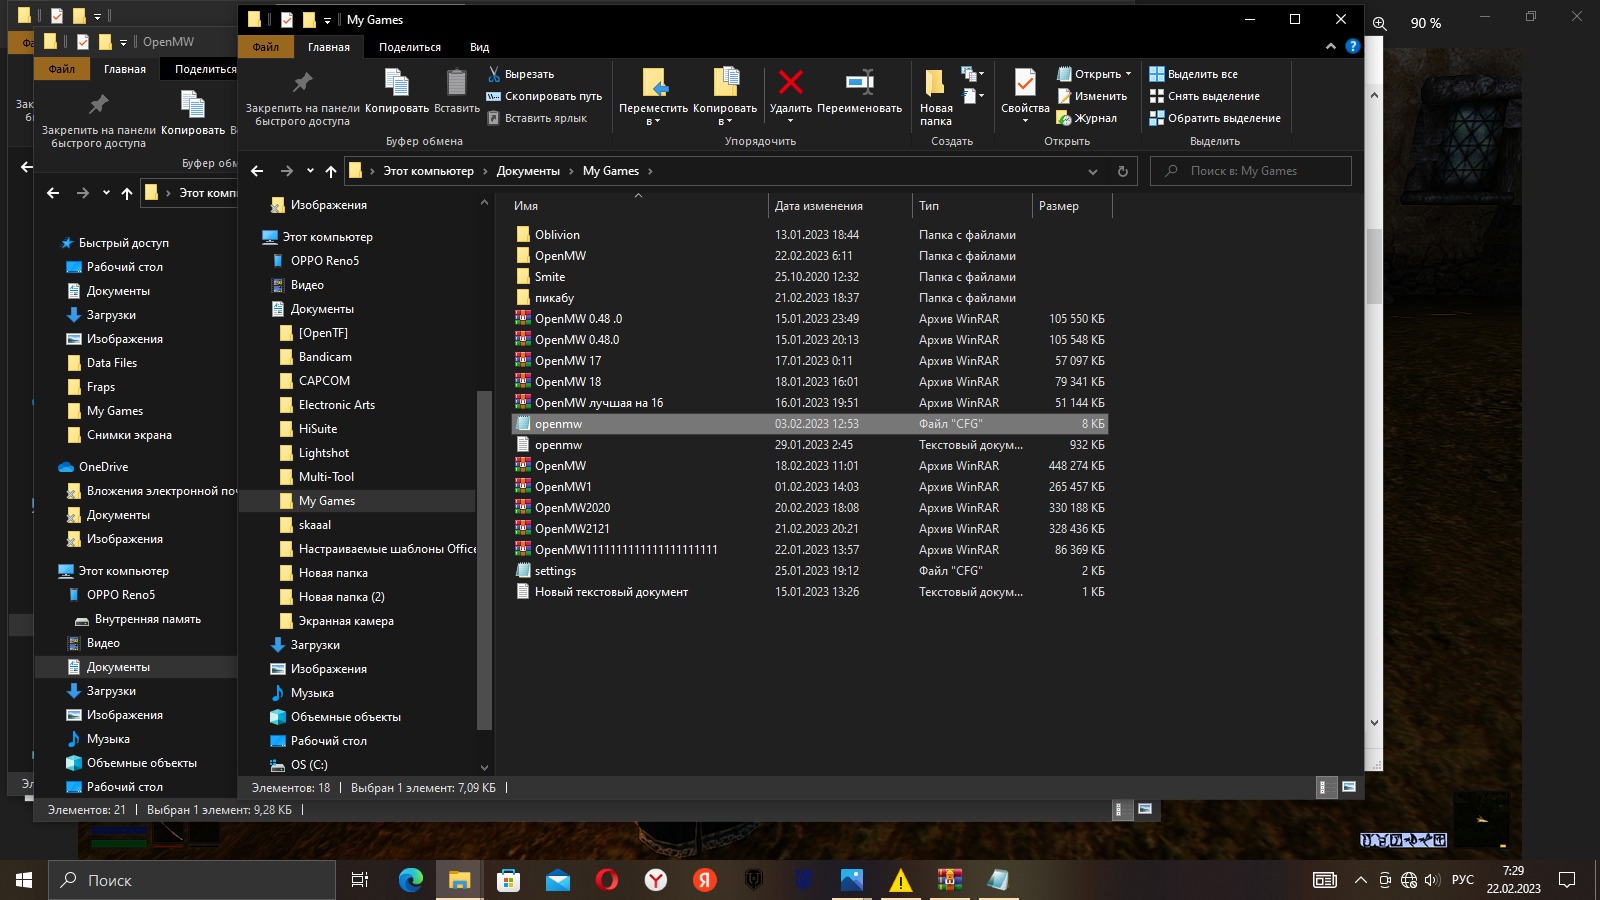This screenshot has height=900, width=1600.
Task: Click the taskbar search box
Action: coord(192,880)
